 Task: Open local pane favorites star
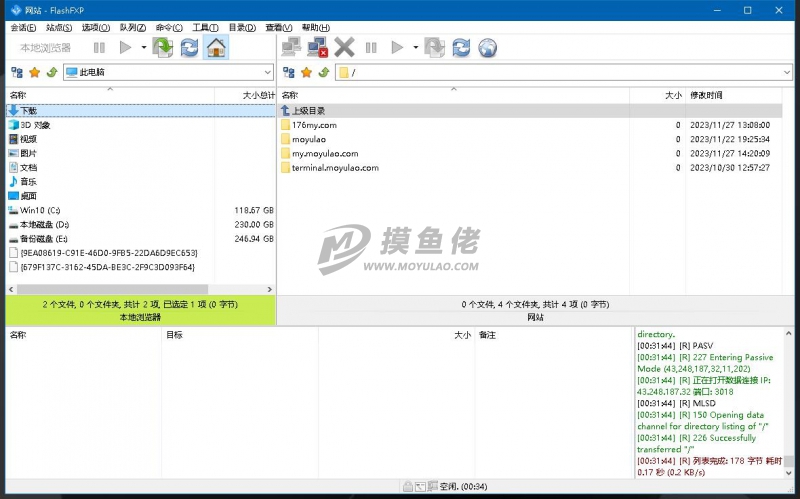[35, 72]
